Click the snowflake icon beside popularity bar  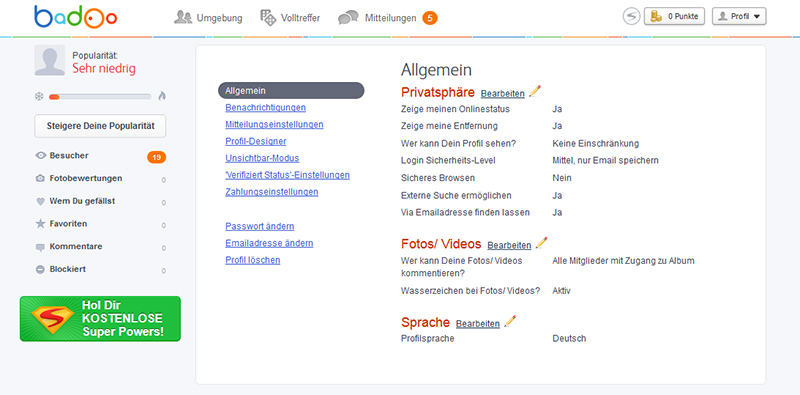39,96
